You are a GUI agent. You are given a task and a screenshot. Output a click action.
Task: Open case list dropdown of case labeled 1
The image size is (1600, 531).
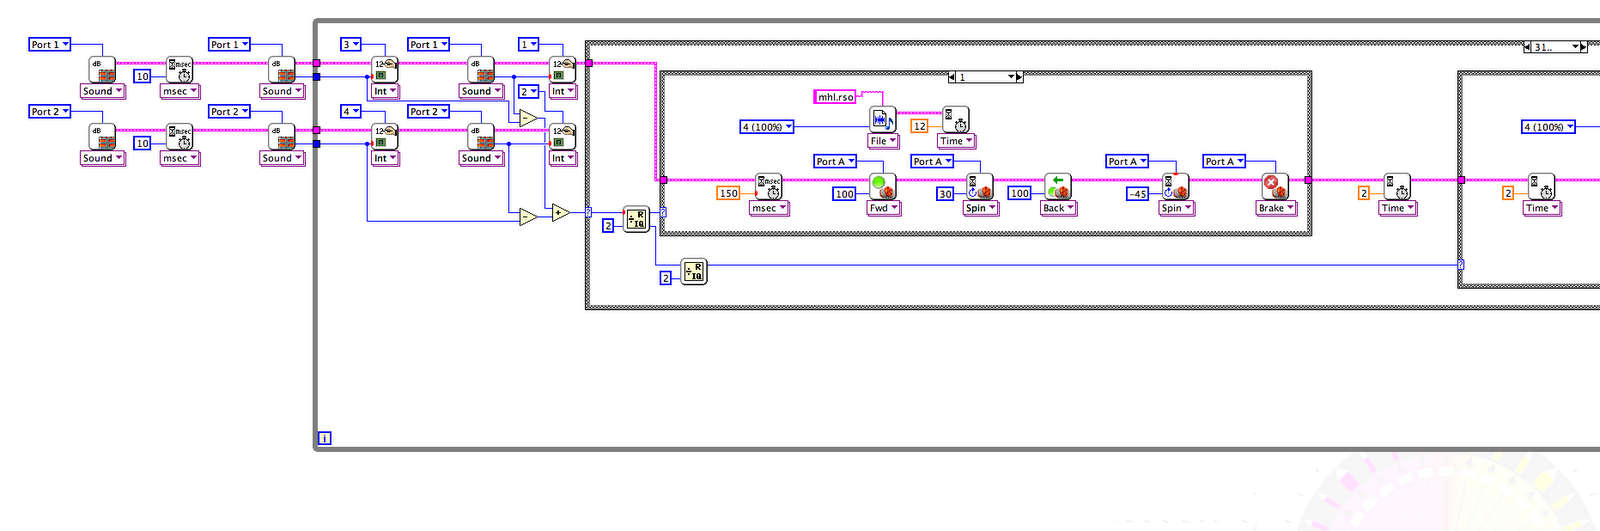tap(1011, 77)
